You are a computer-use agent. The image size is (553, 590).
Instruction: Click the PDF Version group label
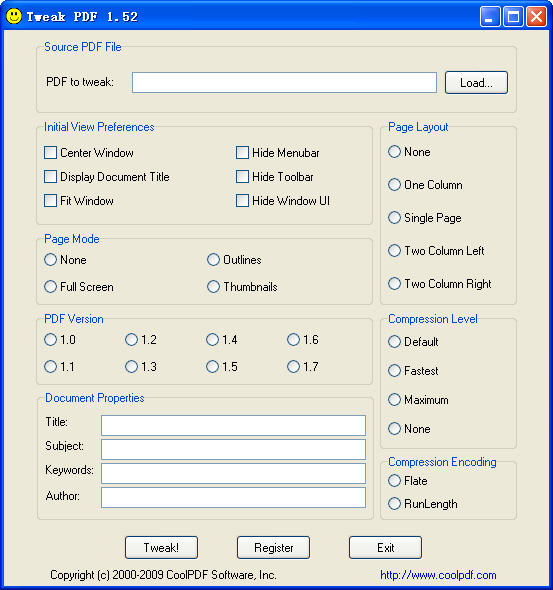click(74, 319)
